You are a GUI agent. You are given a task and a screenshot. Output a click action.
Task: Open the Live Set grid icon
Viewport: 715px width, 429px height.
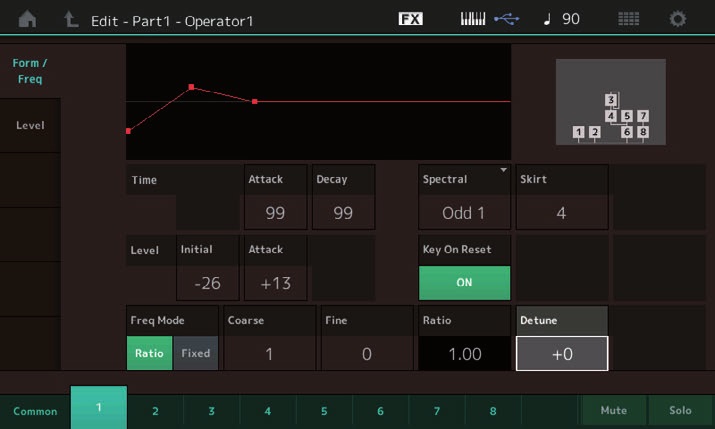(x=628, y=19)
